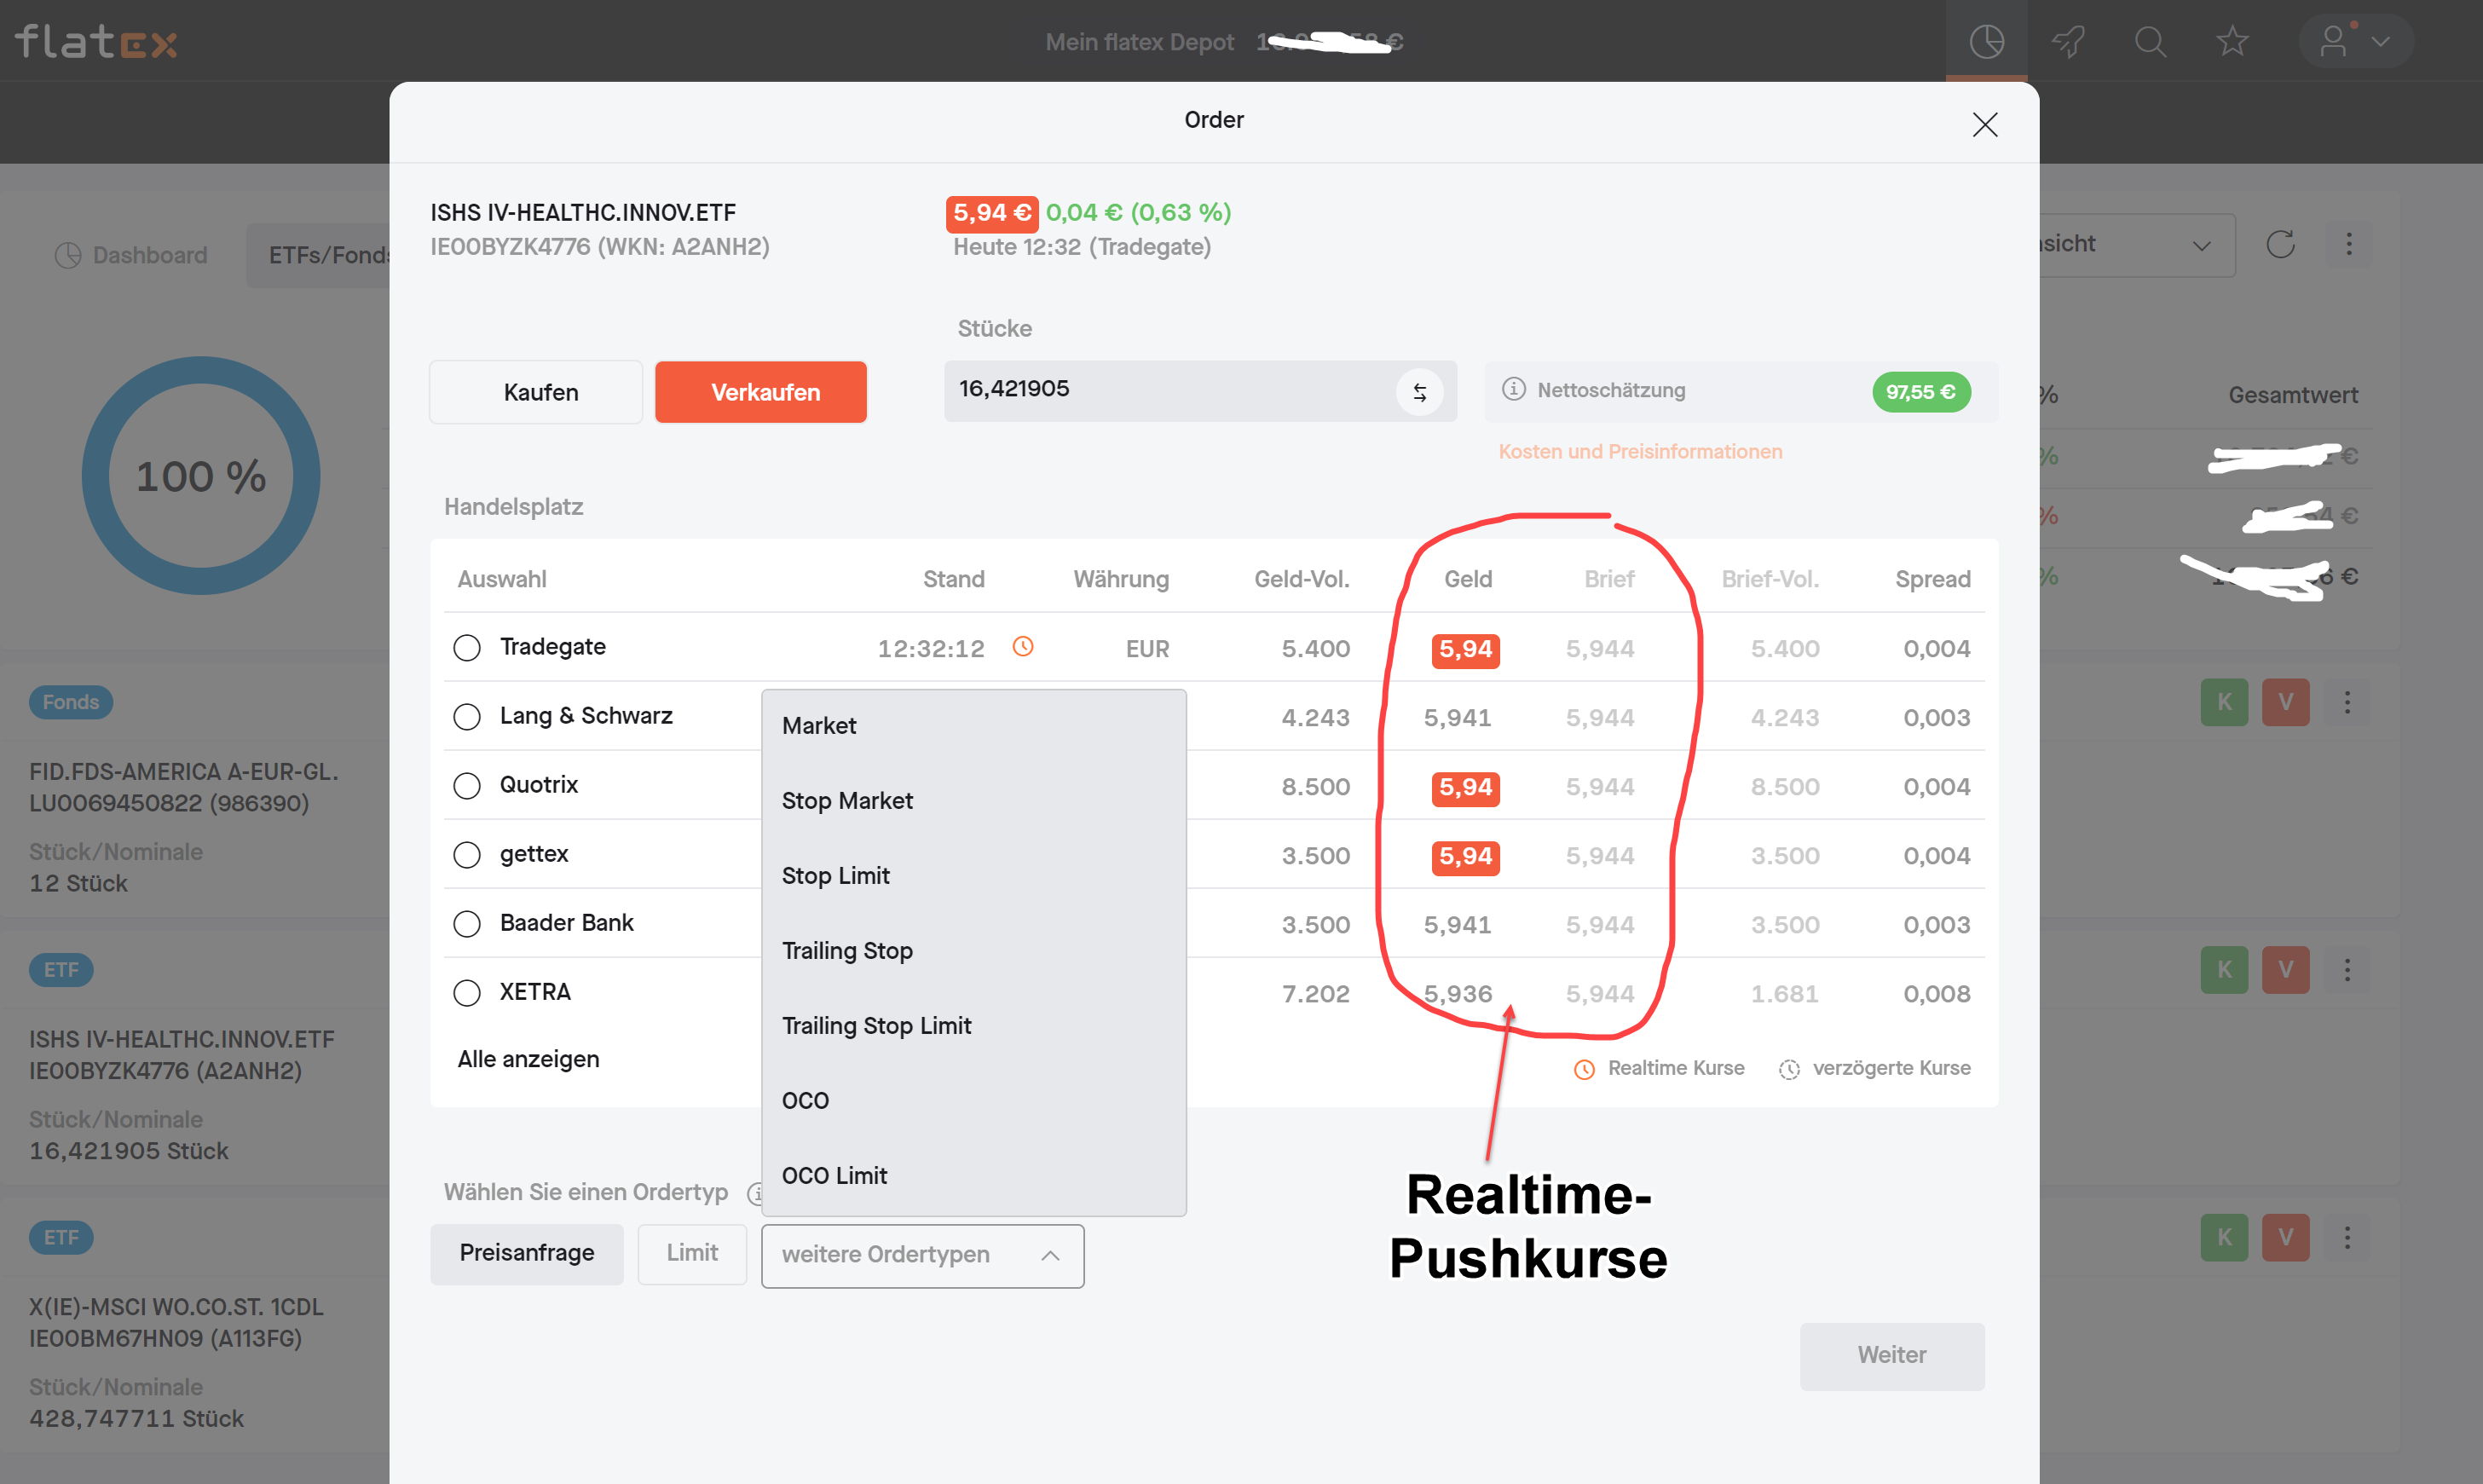Switch to the ETFs/Fonds tab
This screenshot has width=2483, height=1484.
coord(320,255)
